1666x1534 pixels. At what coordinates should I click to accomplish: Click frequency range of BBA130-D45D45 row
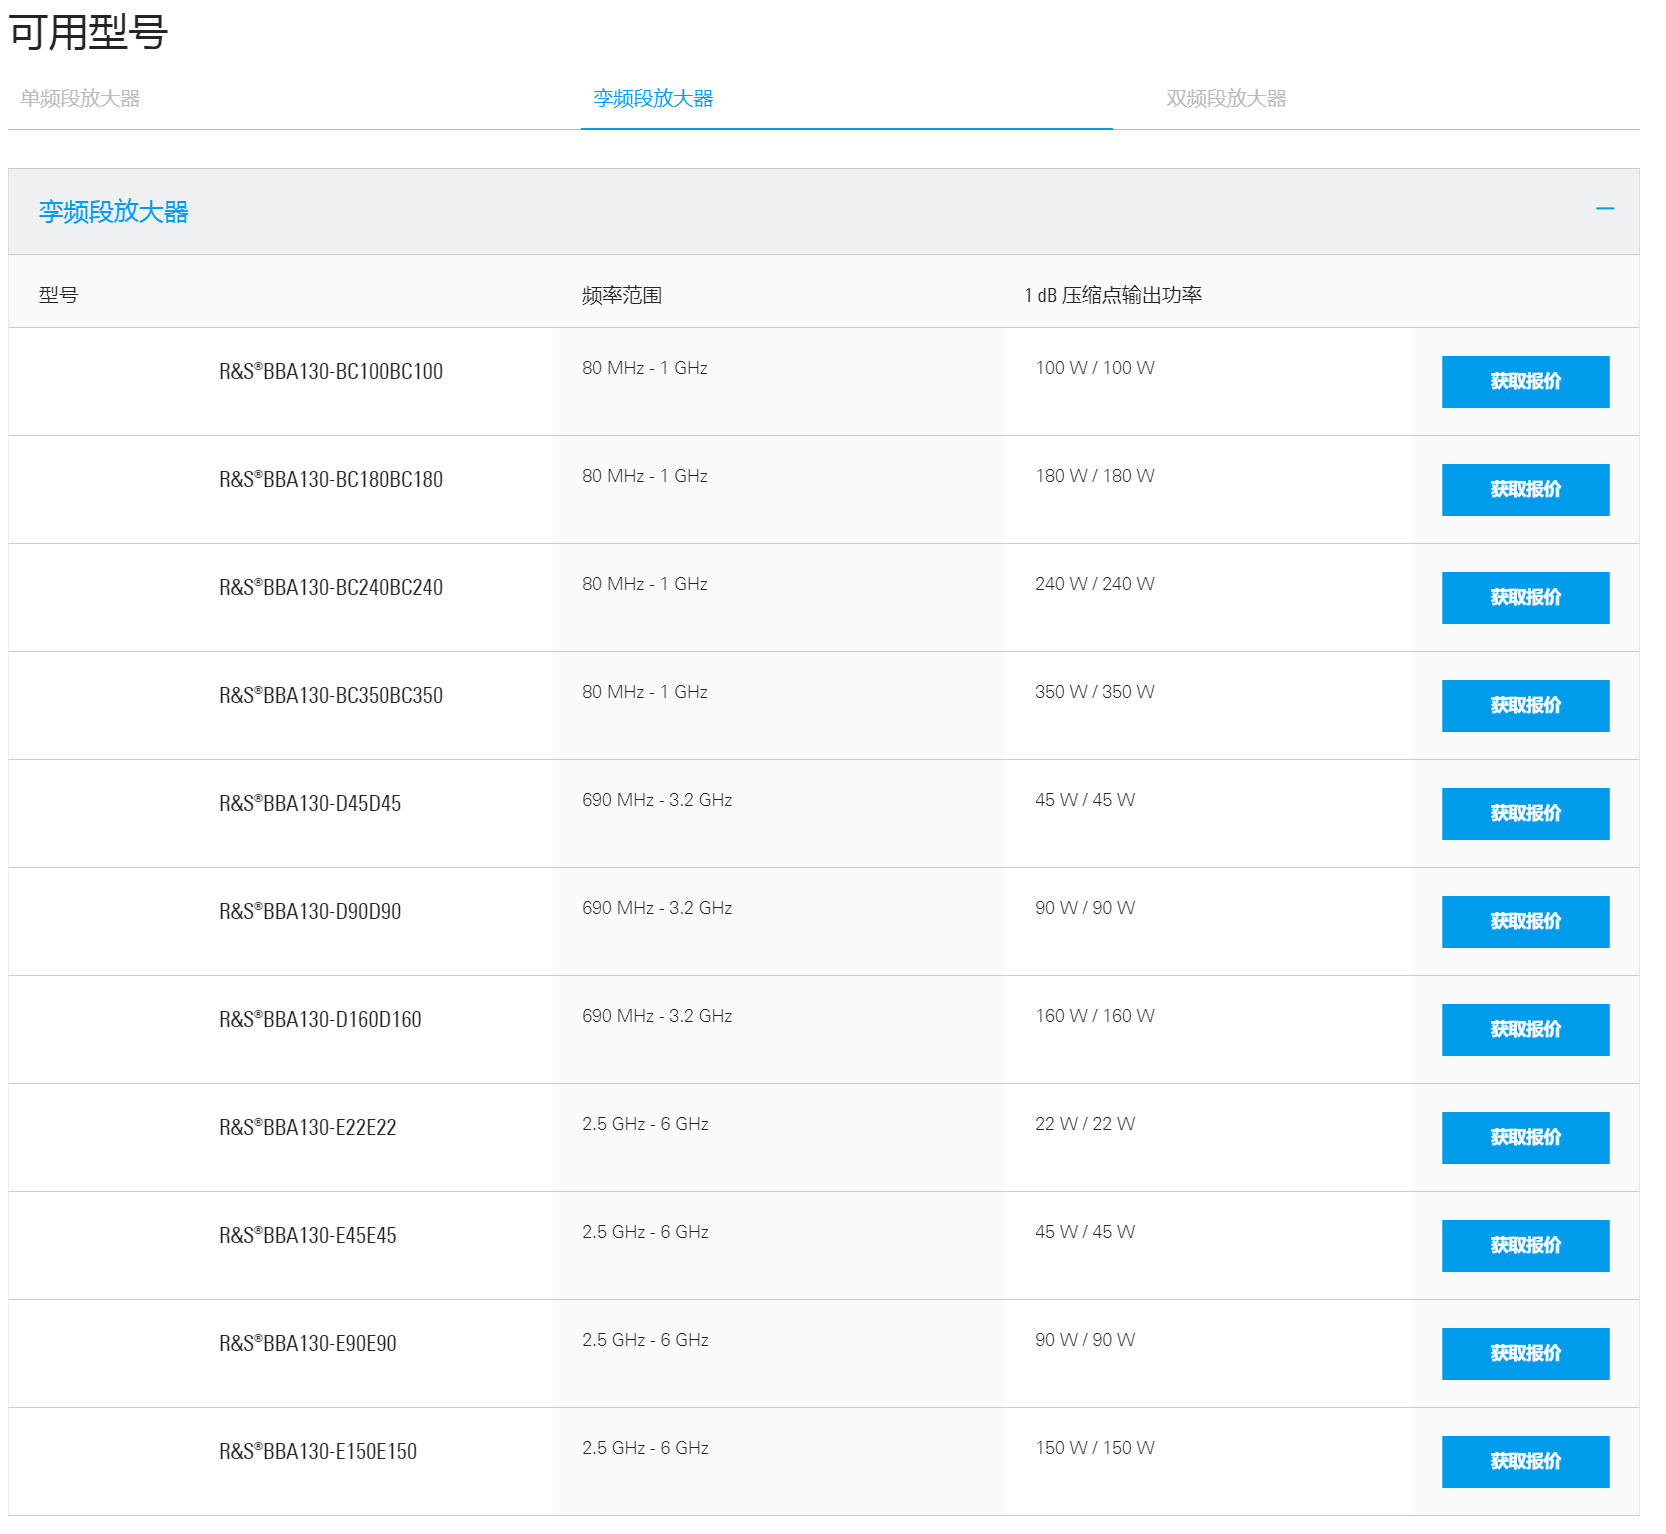657,800
